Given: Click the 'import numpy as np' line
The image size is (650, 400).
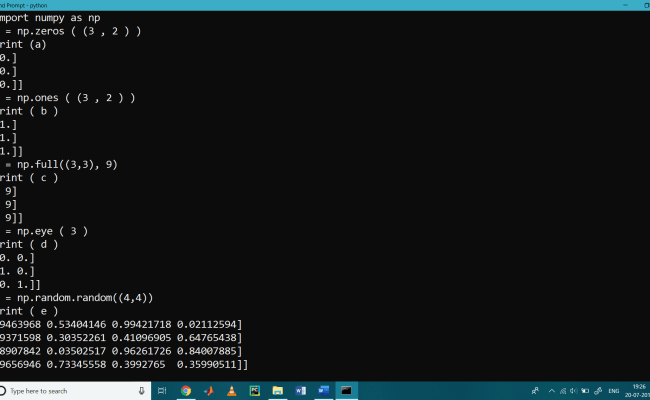Looking at the screenshot, I should 50,18.
